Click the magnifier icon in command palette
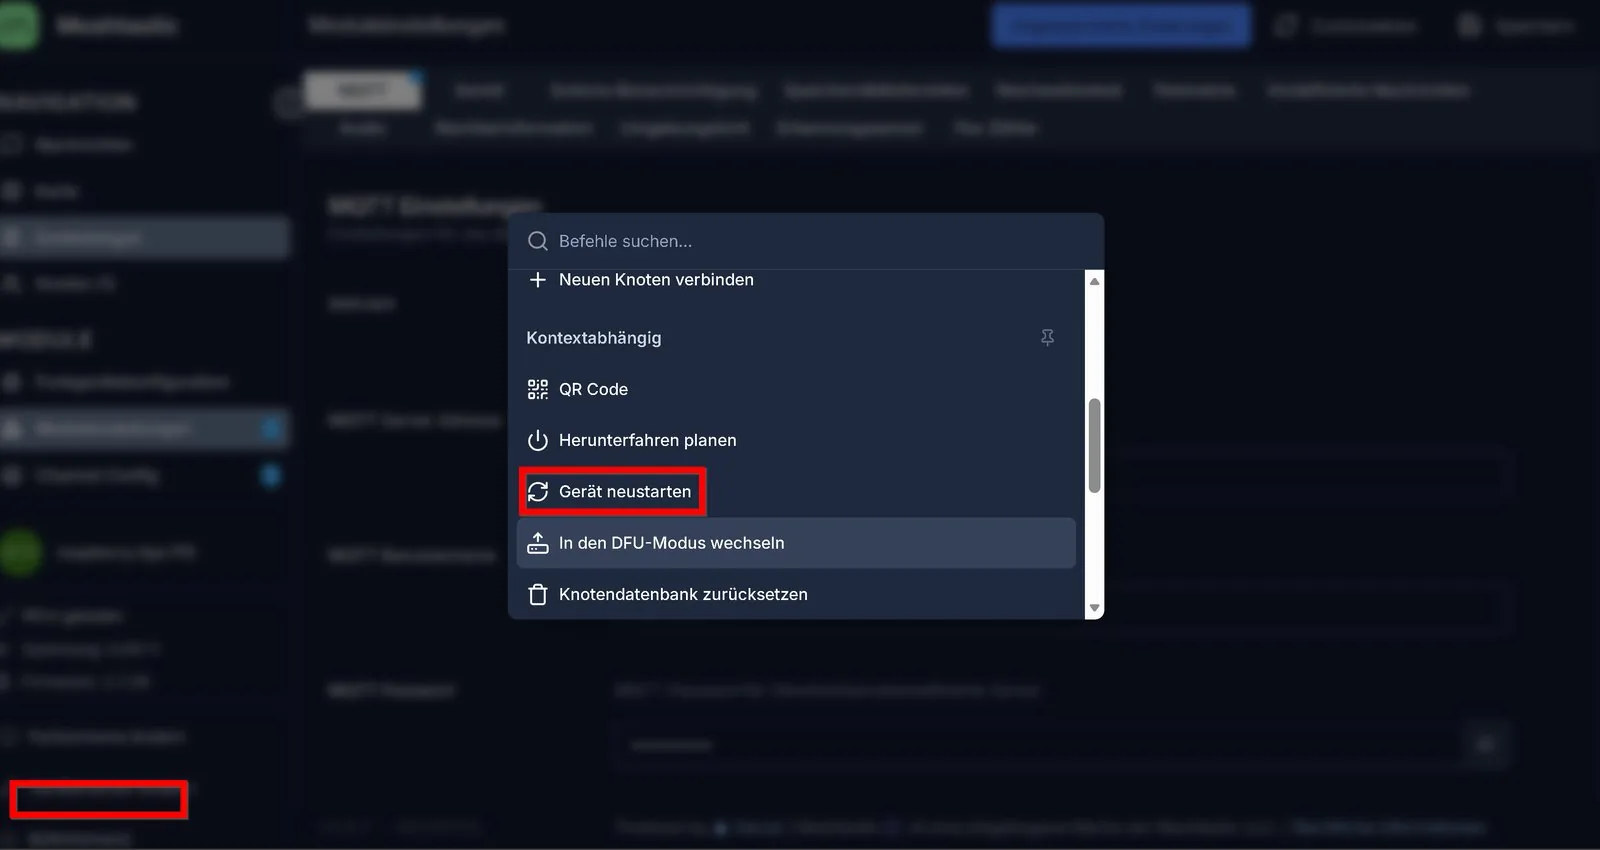Screen dimensions: 1600x850 (538, 241)
